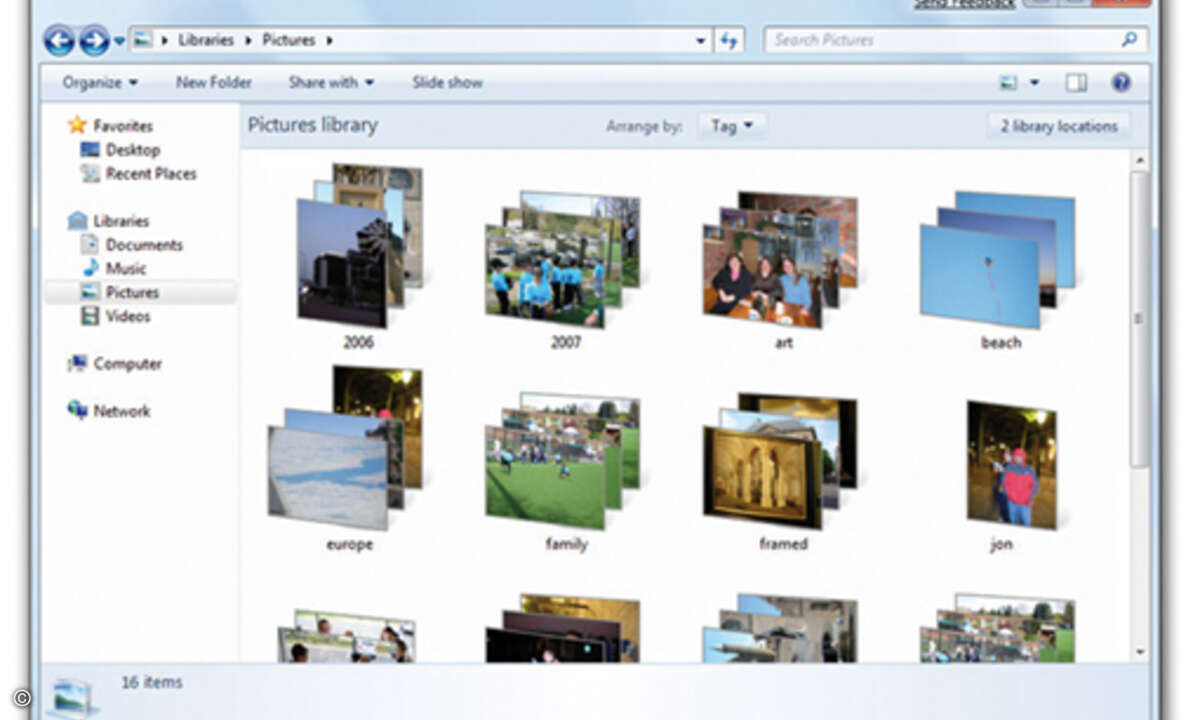This screenshot has height=720, width=1200.
Task: Start the Slide show
Action: 447,82
